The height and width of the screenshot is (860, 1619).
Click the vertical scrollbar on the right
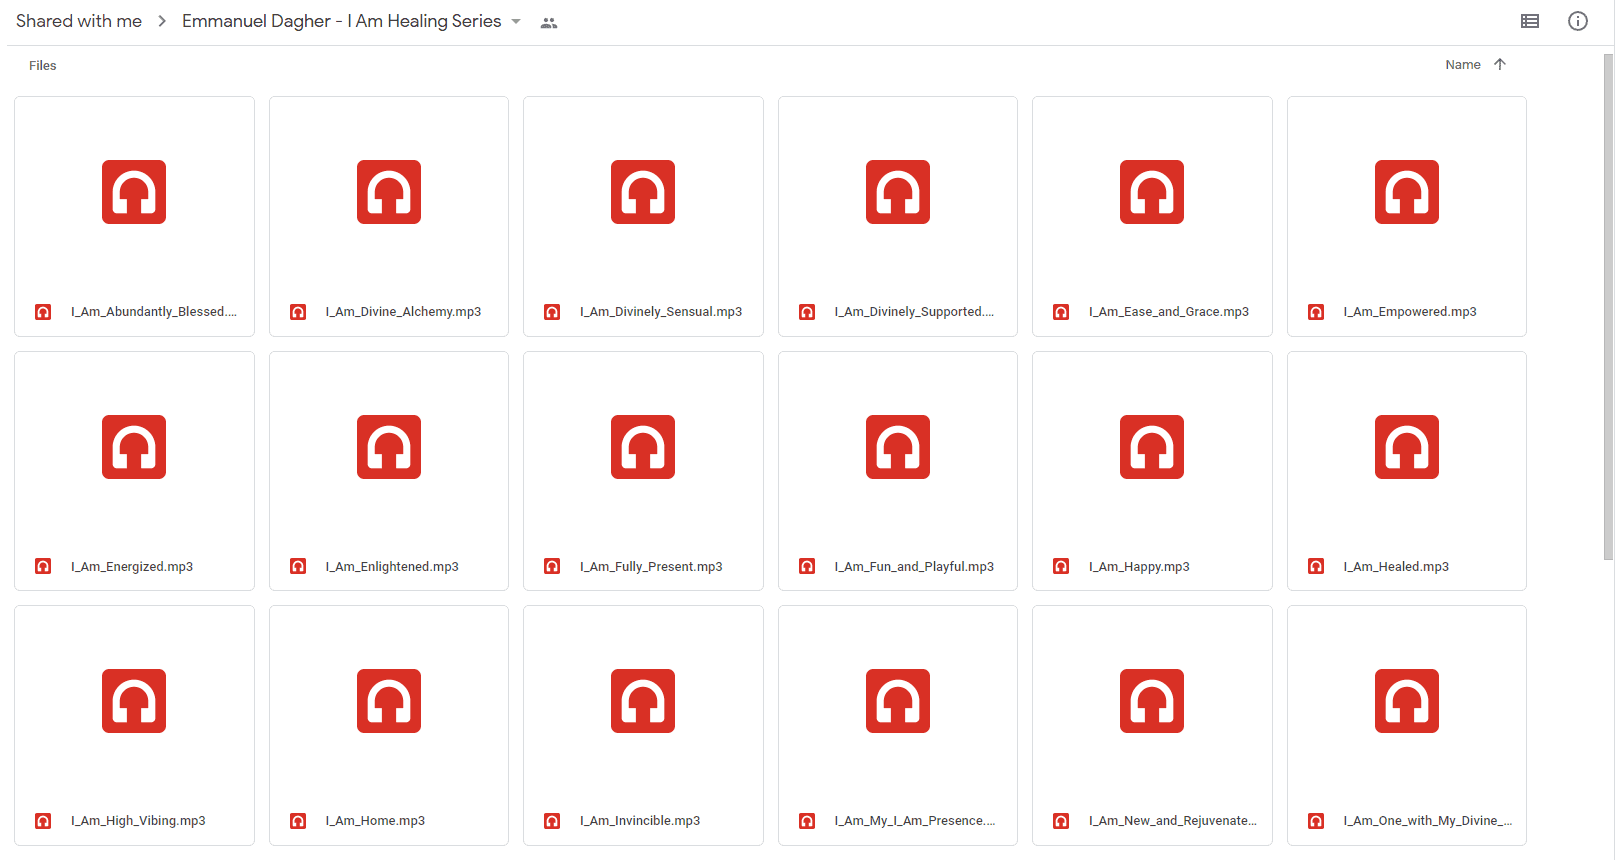[1608, 306]
